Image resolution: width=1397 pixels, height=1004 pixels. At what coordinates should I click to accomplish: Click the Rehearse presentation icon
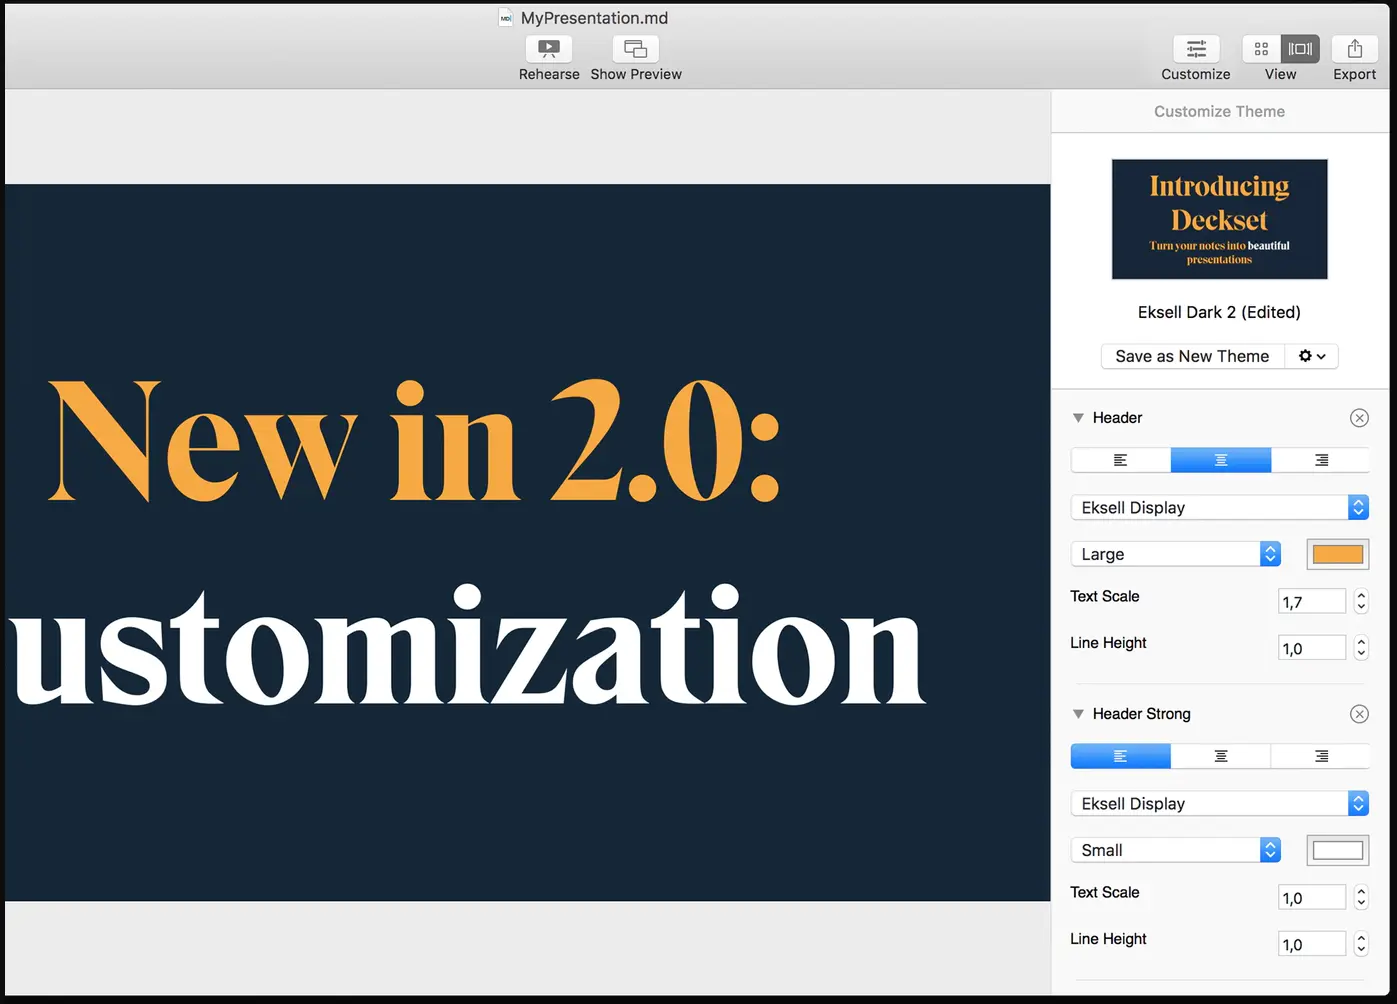(548, 49)
